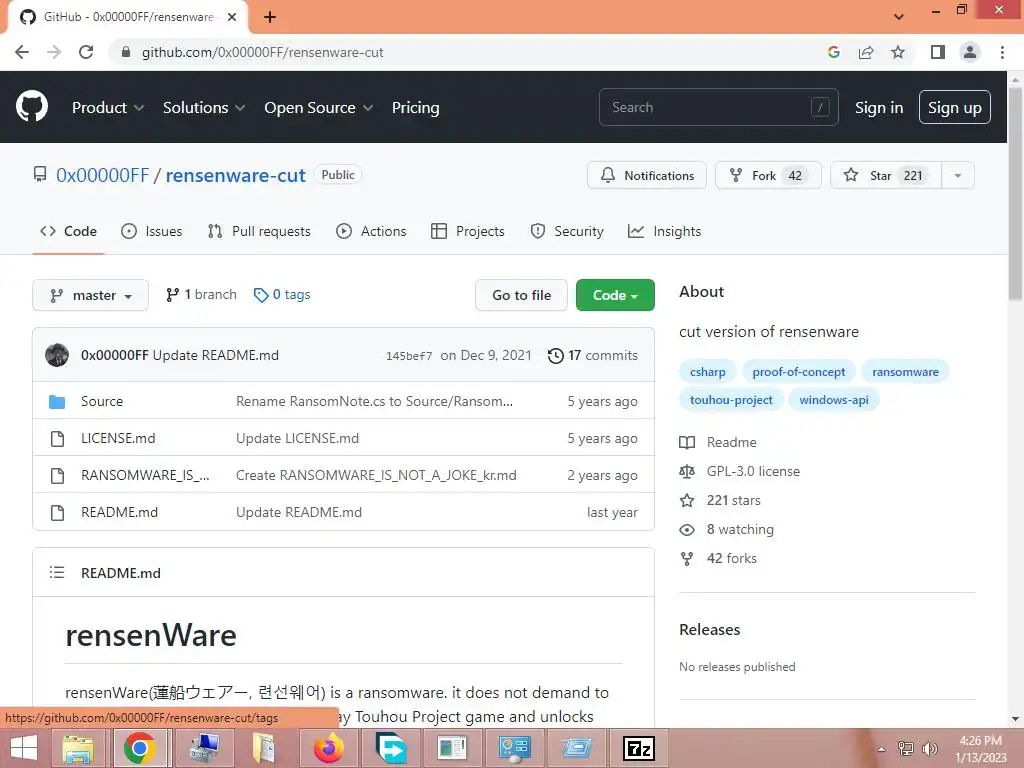The image size is (1024, 768).
Task: View 8 watching link
Action: tap(727, 530)
